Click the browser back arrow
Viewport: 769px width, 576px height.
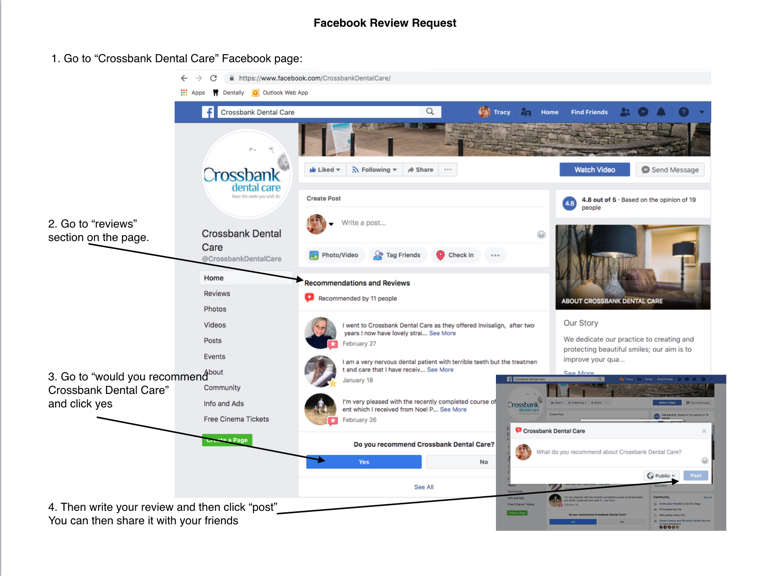(x=184, y=78)
